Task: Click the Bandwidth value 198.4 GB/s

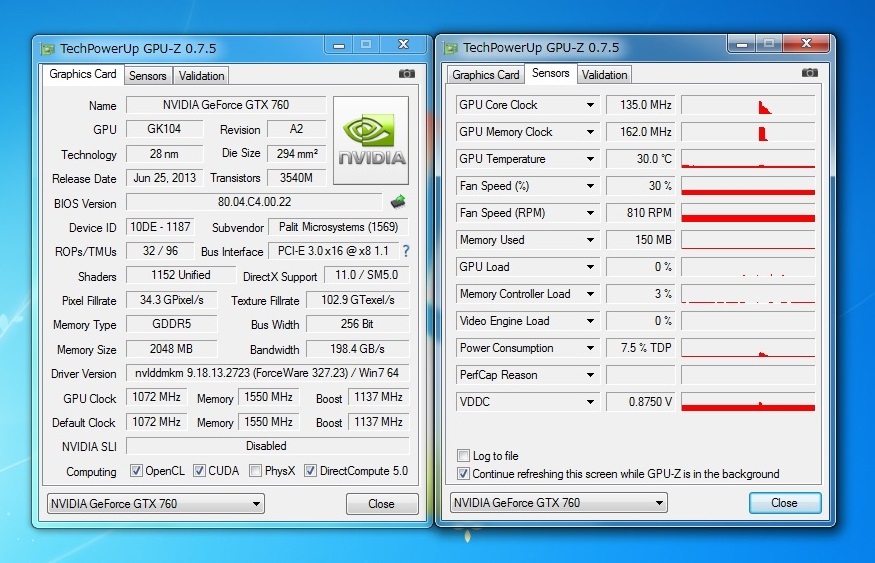Action: (358, 349)
